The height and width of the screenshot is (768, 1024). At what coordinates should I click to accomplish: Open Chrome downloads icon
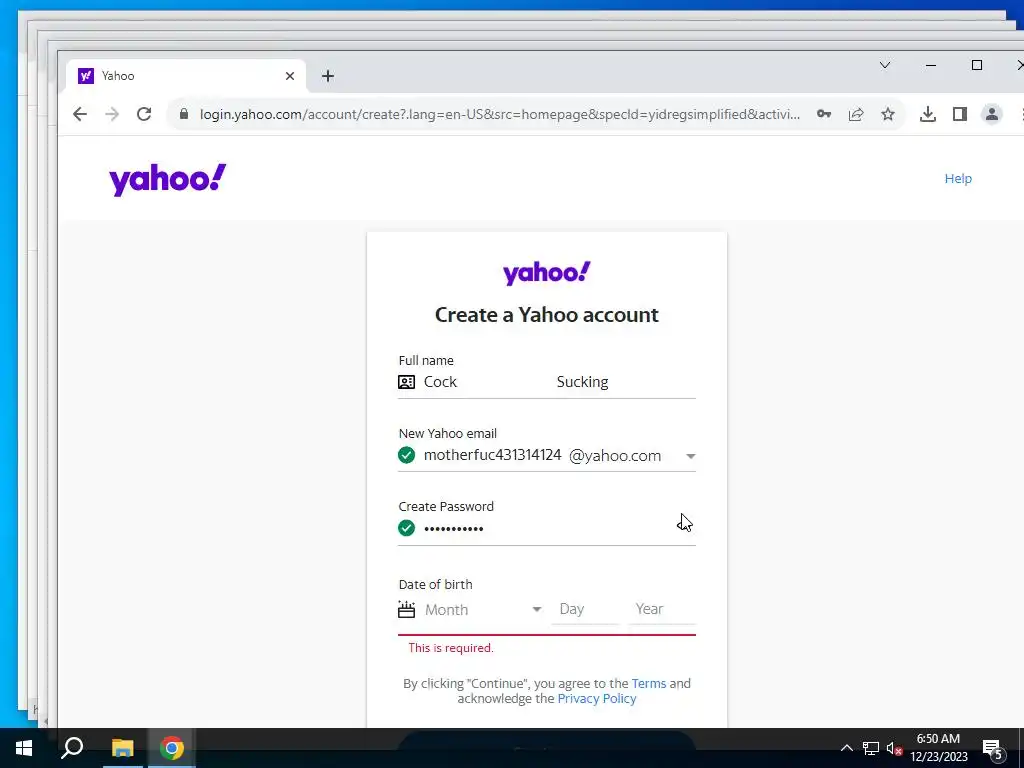point(927,114)
